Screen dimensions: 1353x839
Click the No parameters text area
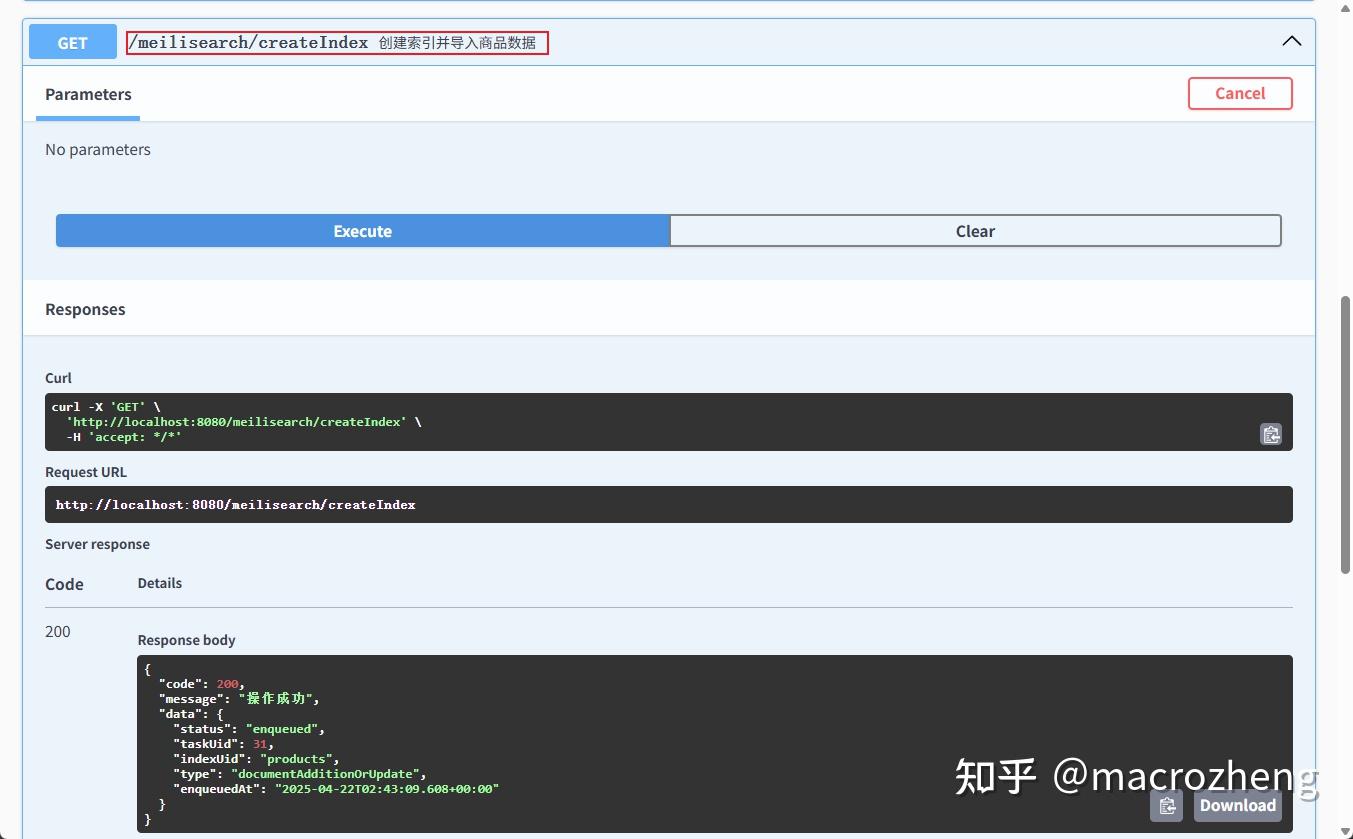click(98, 149)
